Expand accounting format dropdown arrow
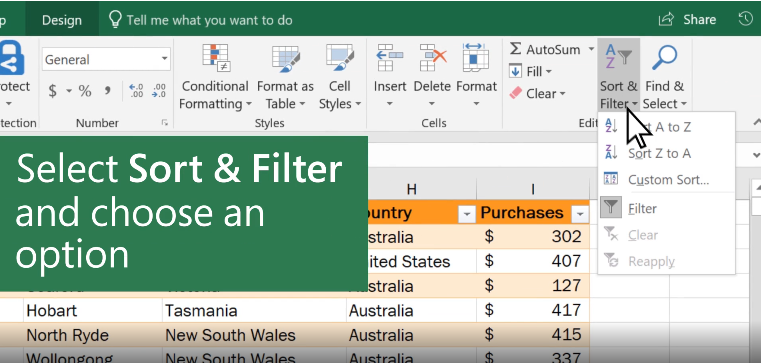This screenshot has height=363, width=761. point(69,91)
